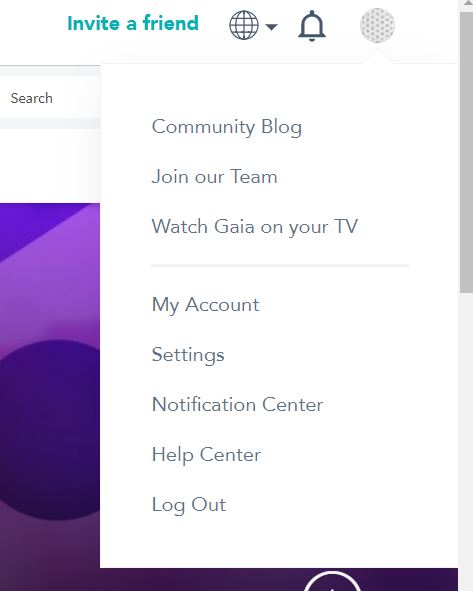
Task: Select Join our Team menu entry
Action: pyautogui.click(x=214, y=176)
